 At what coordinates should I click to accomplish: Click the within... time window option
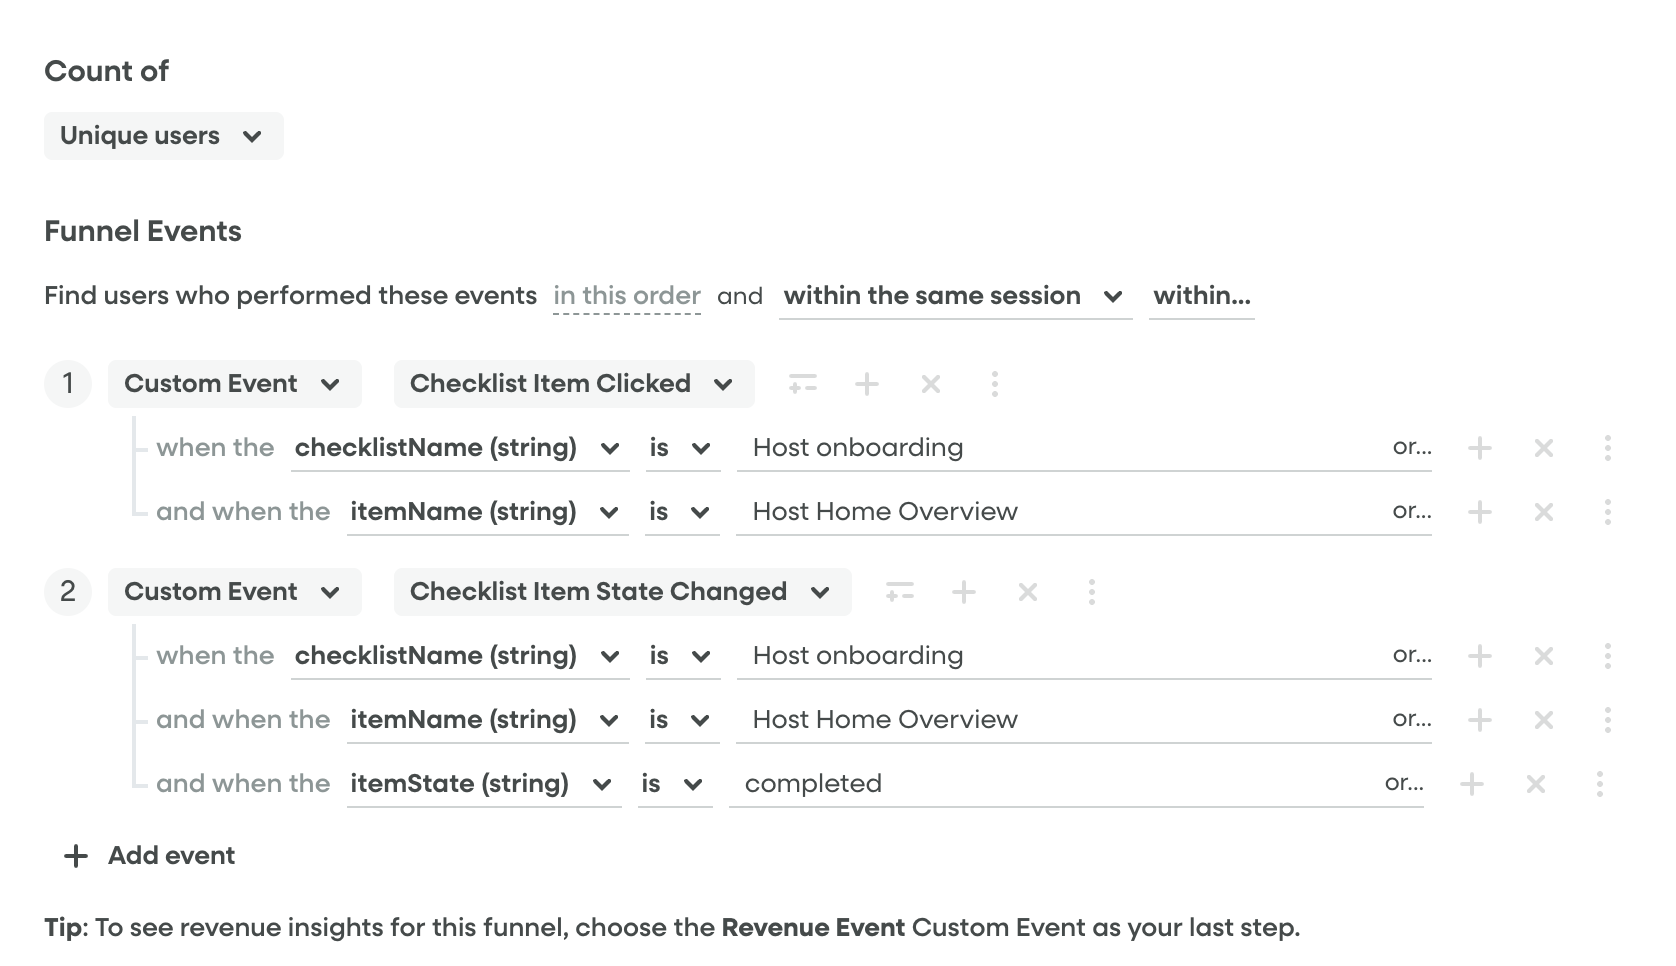tap(1201, 296)
